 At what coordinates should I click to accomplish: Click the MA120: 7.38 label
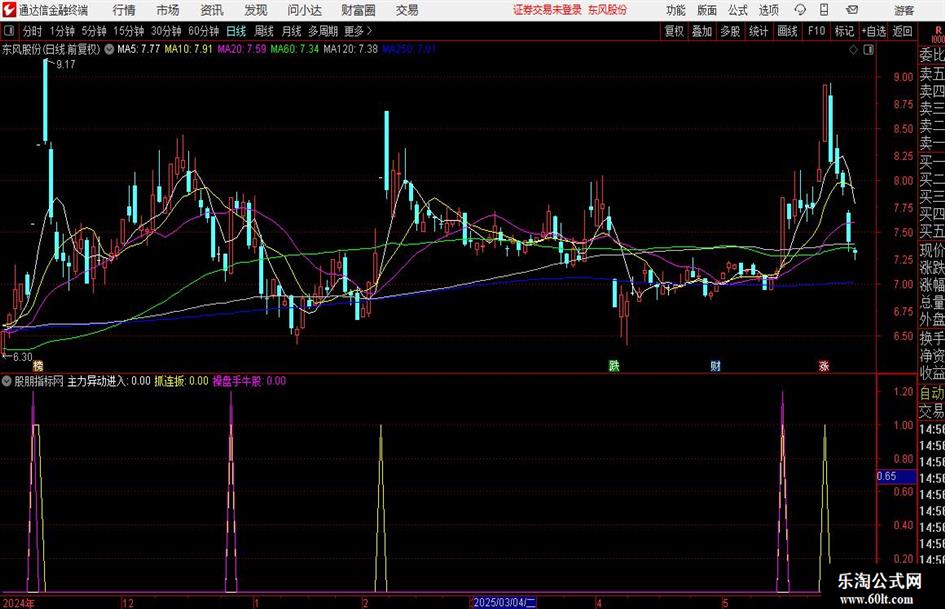(x=351, y=49)
